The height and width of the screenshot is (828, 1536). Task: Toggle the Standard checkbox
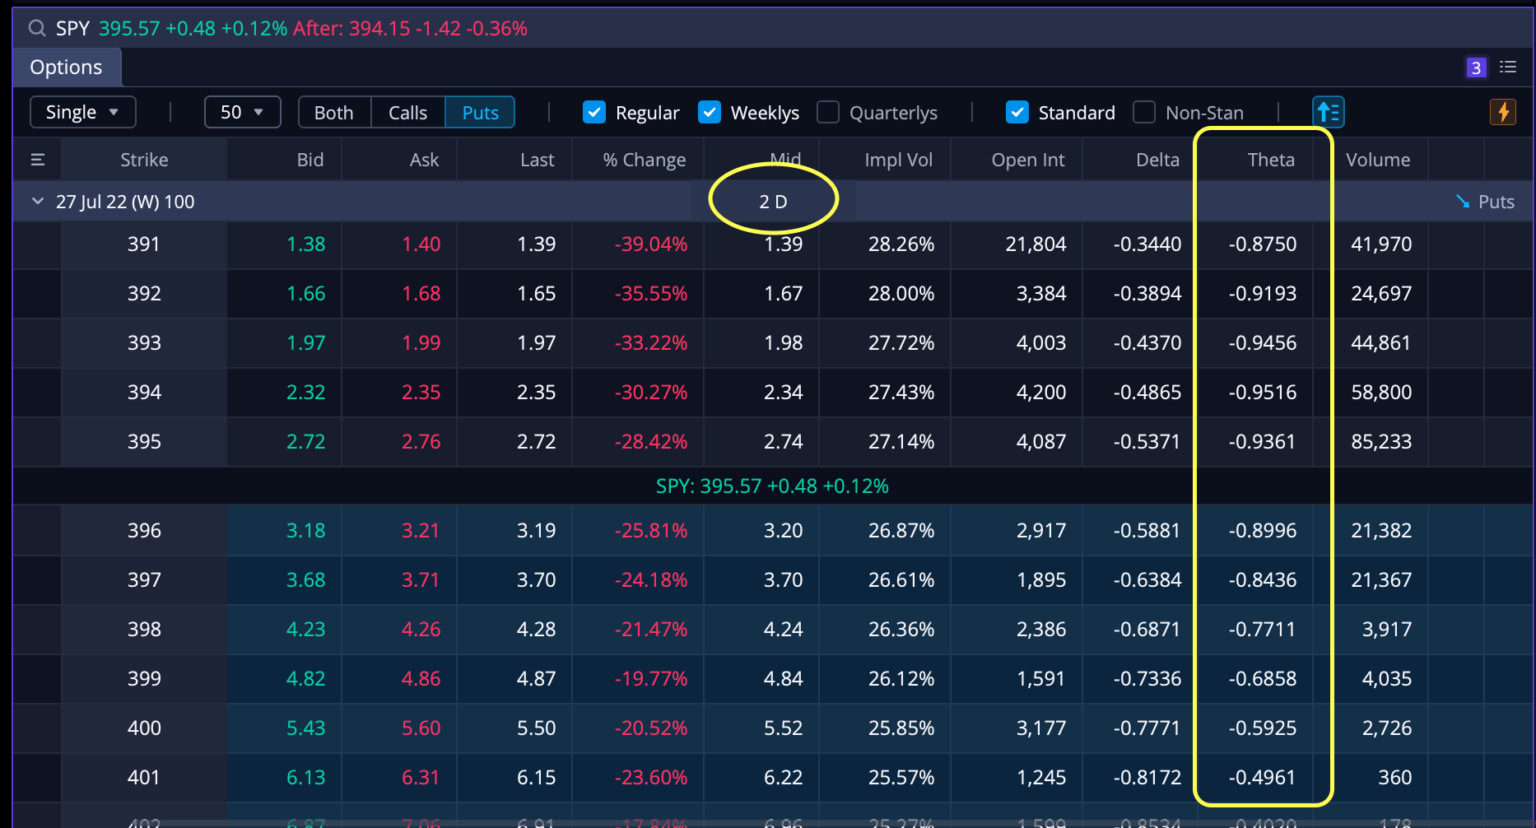(x=1017, y=112)
